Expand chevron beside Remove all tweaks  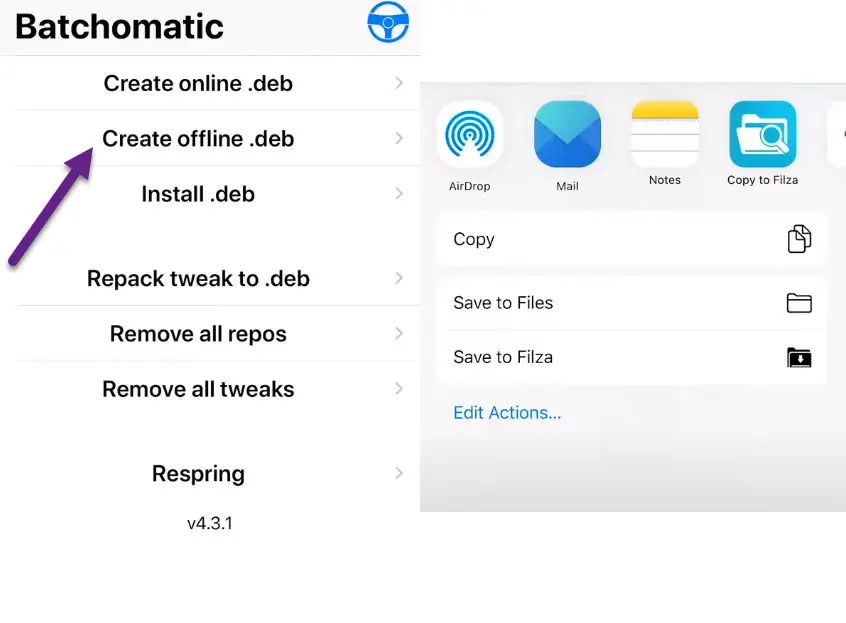point(399,388)
